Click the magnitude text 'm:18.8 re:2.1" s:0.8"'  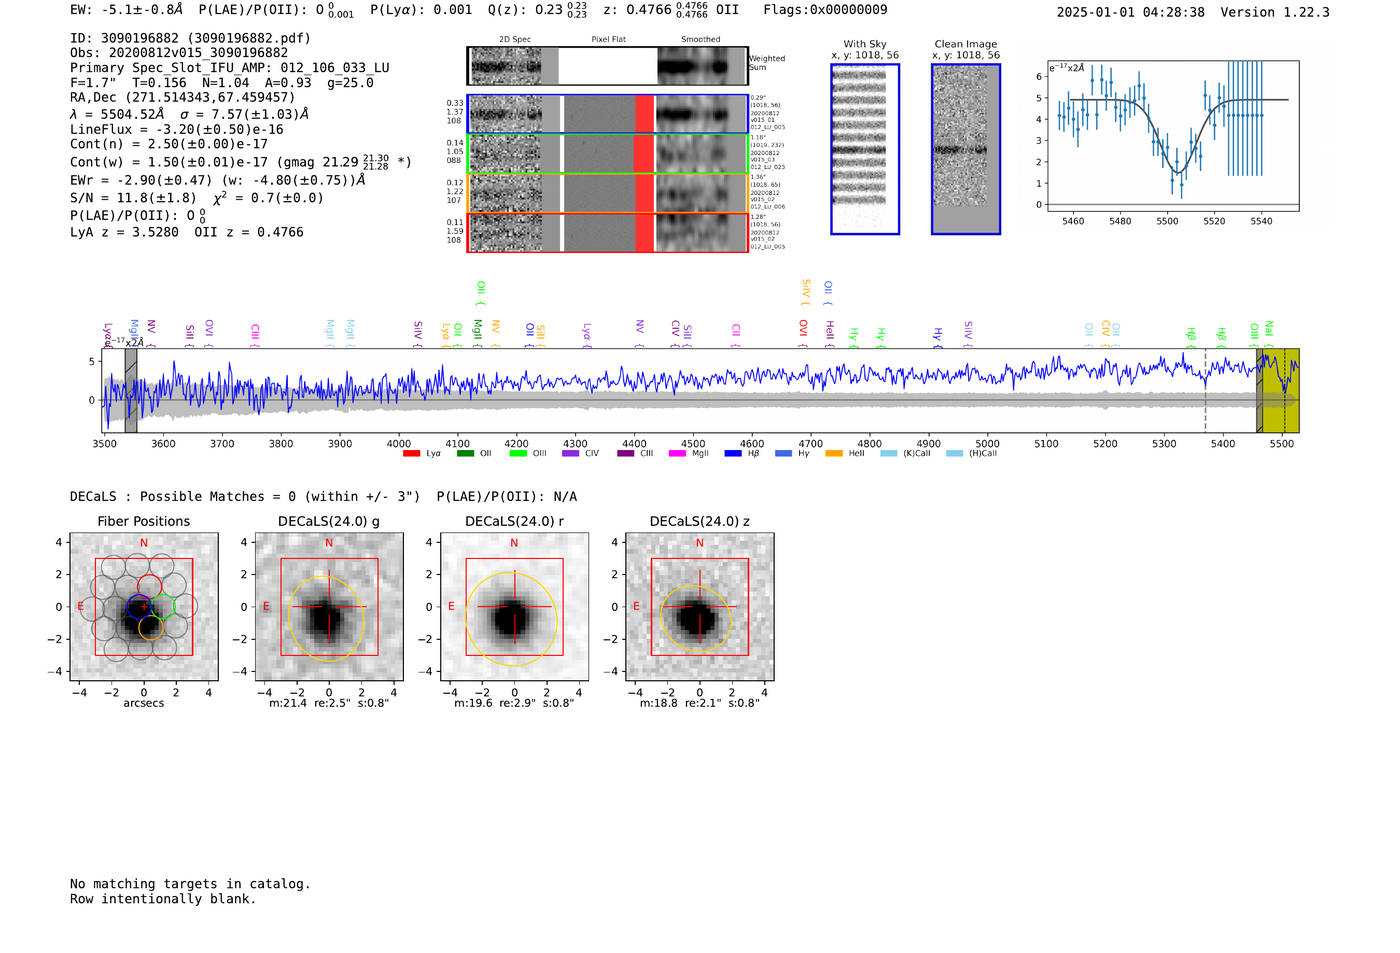[x=700, y=703]
